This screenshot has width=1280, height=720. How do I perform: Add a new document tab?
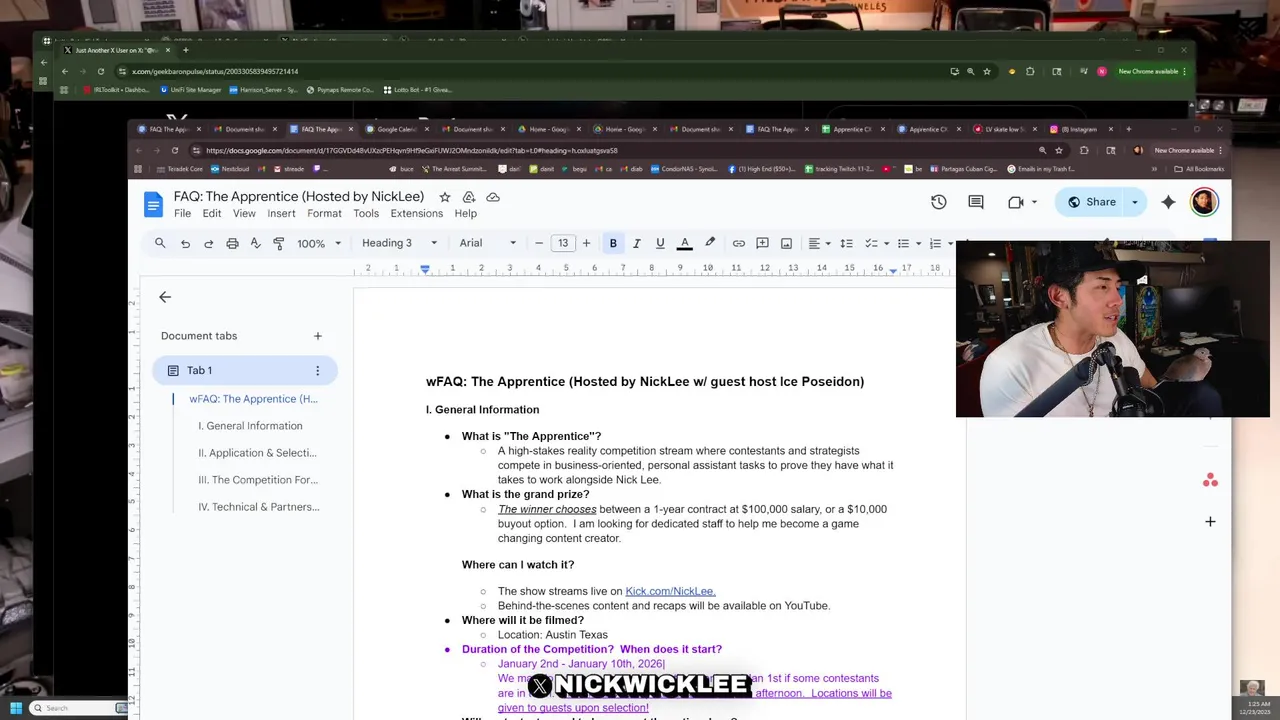tap(318, 336)
